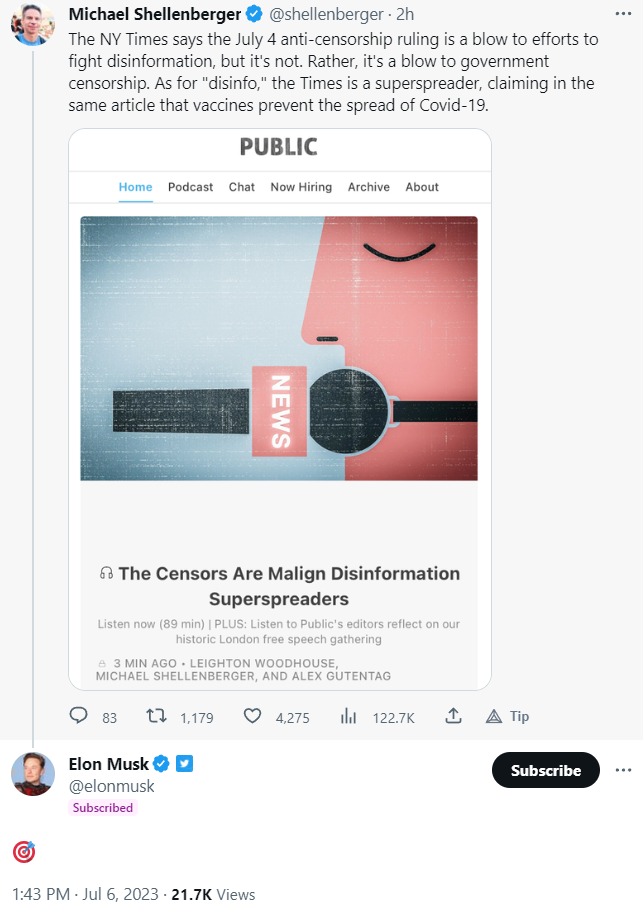Open the NEWS microphone article image
The image size is (643, 911).
pos(279,348)
